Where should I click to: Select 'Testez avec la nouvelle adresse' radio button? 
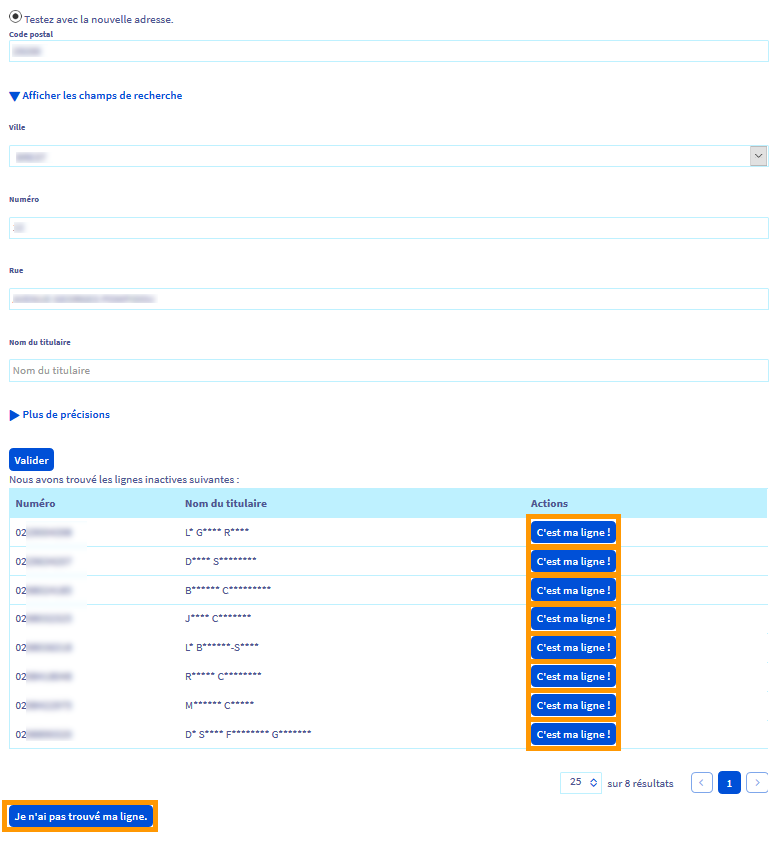[15, 17]
